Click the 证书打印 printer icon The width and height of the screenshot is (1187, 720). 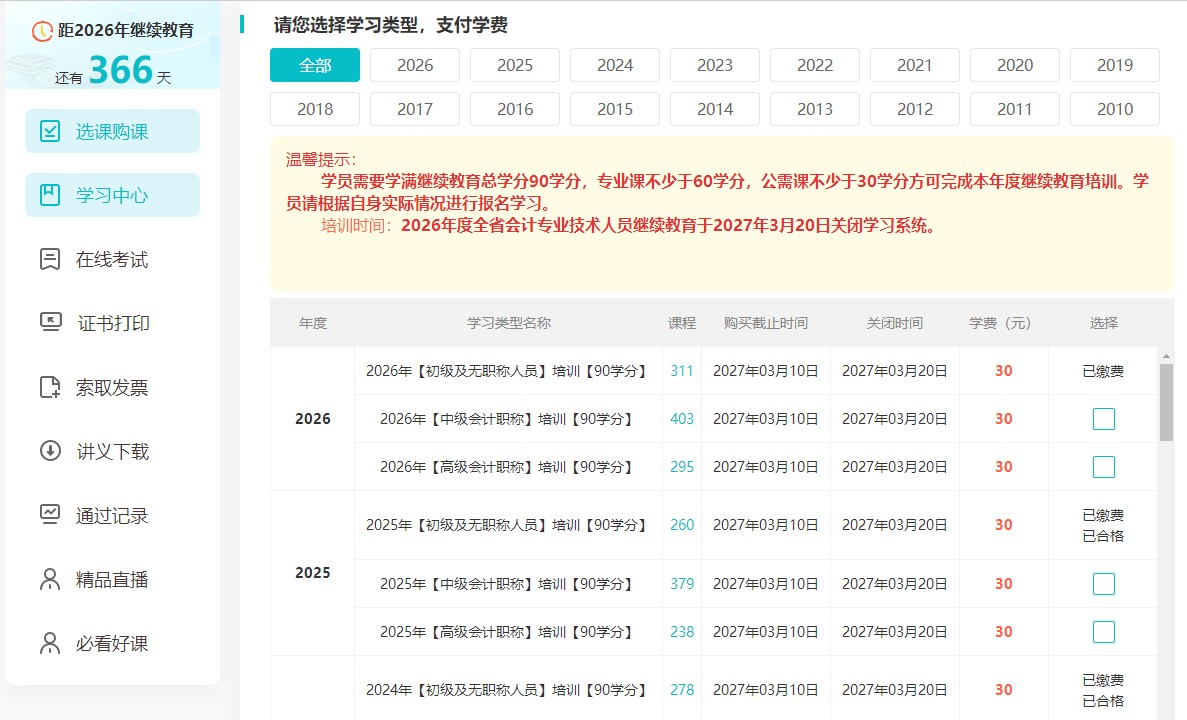tap(50, 323)
